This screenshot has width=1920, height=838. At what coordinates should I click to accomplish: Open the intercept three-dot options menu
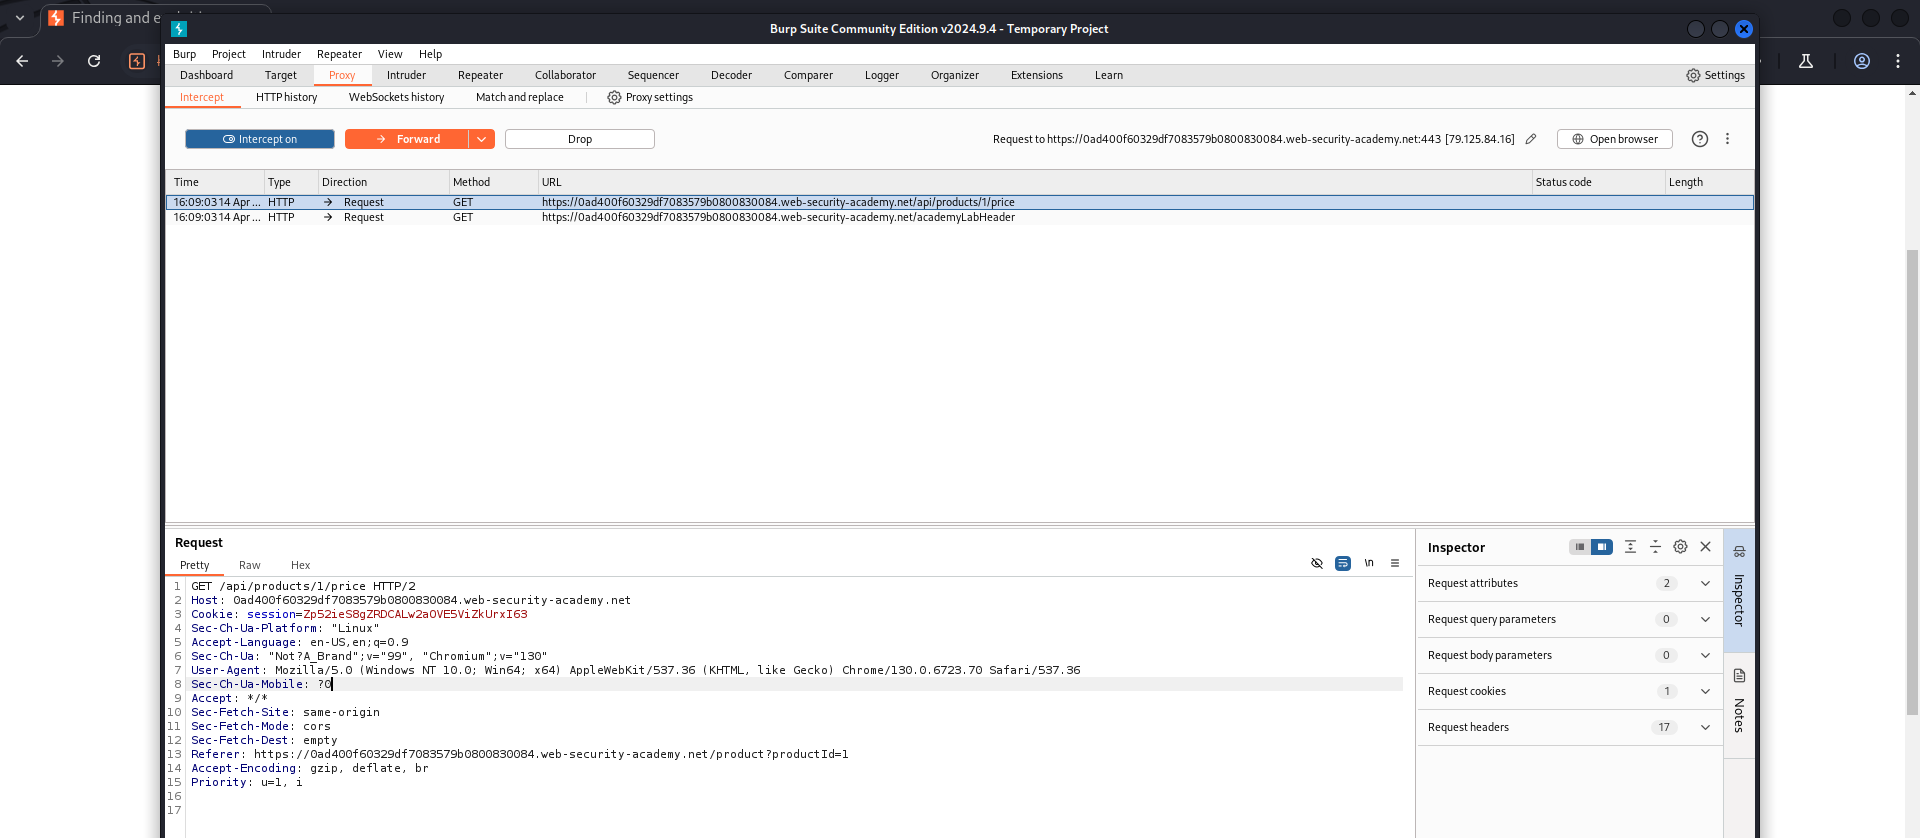[1727, 139]
